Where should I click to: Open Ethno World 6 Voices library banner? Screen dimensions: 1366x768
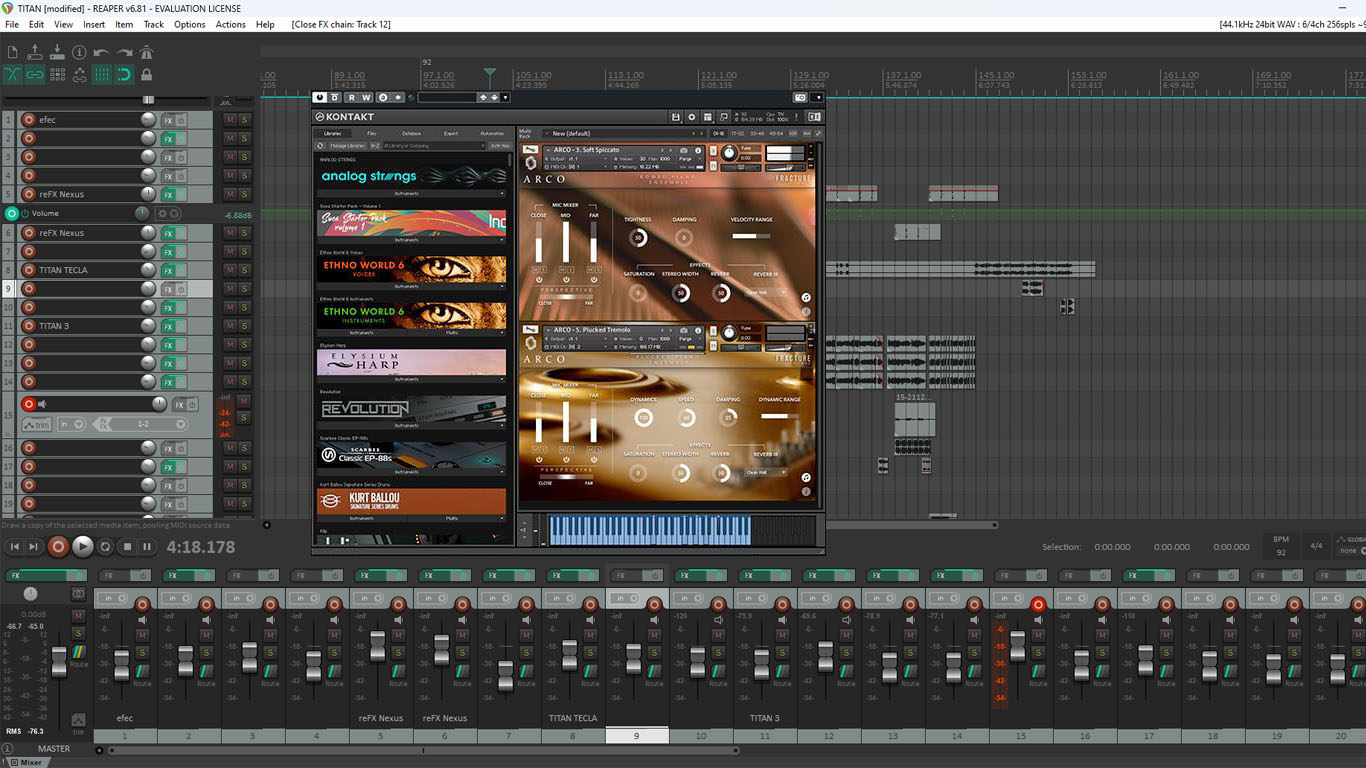413,268
